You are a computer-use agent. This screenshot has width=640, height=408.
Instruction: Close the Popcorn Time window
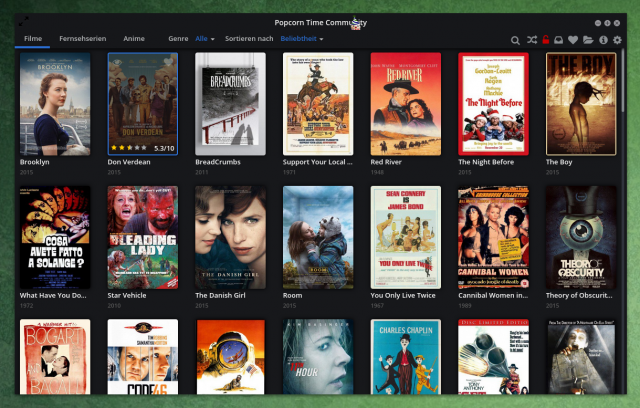point(617,23)
